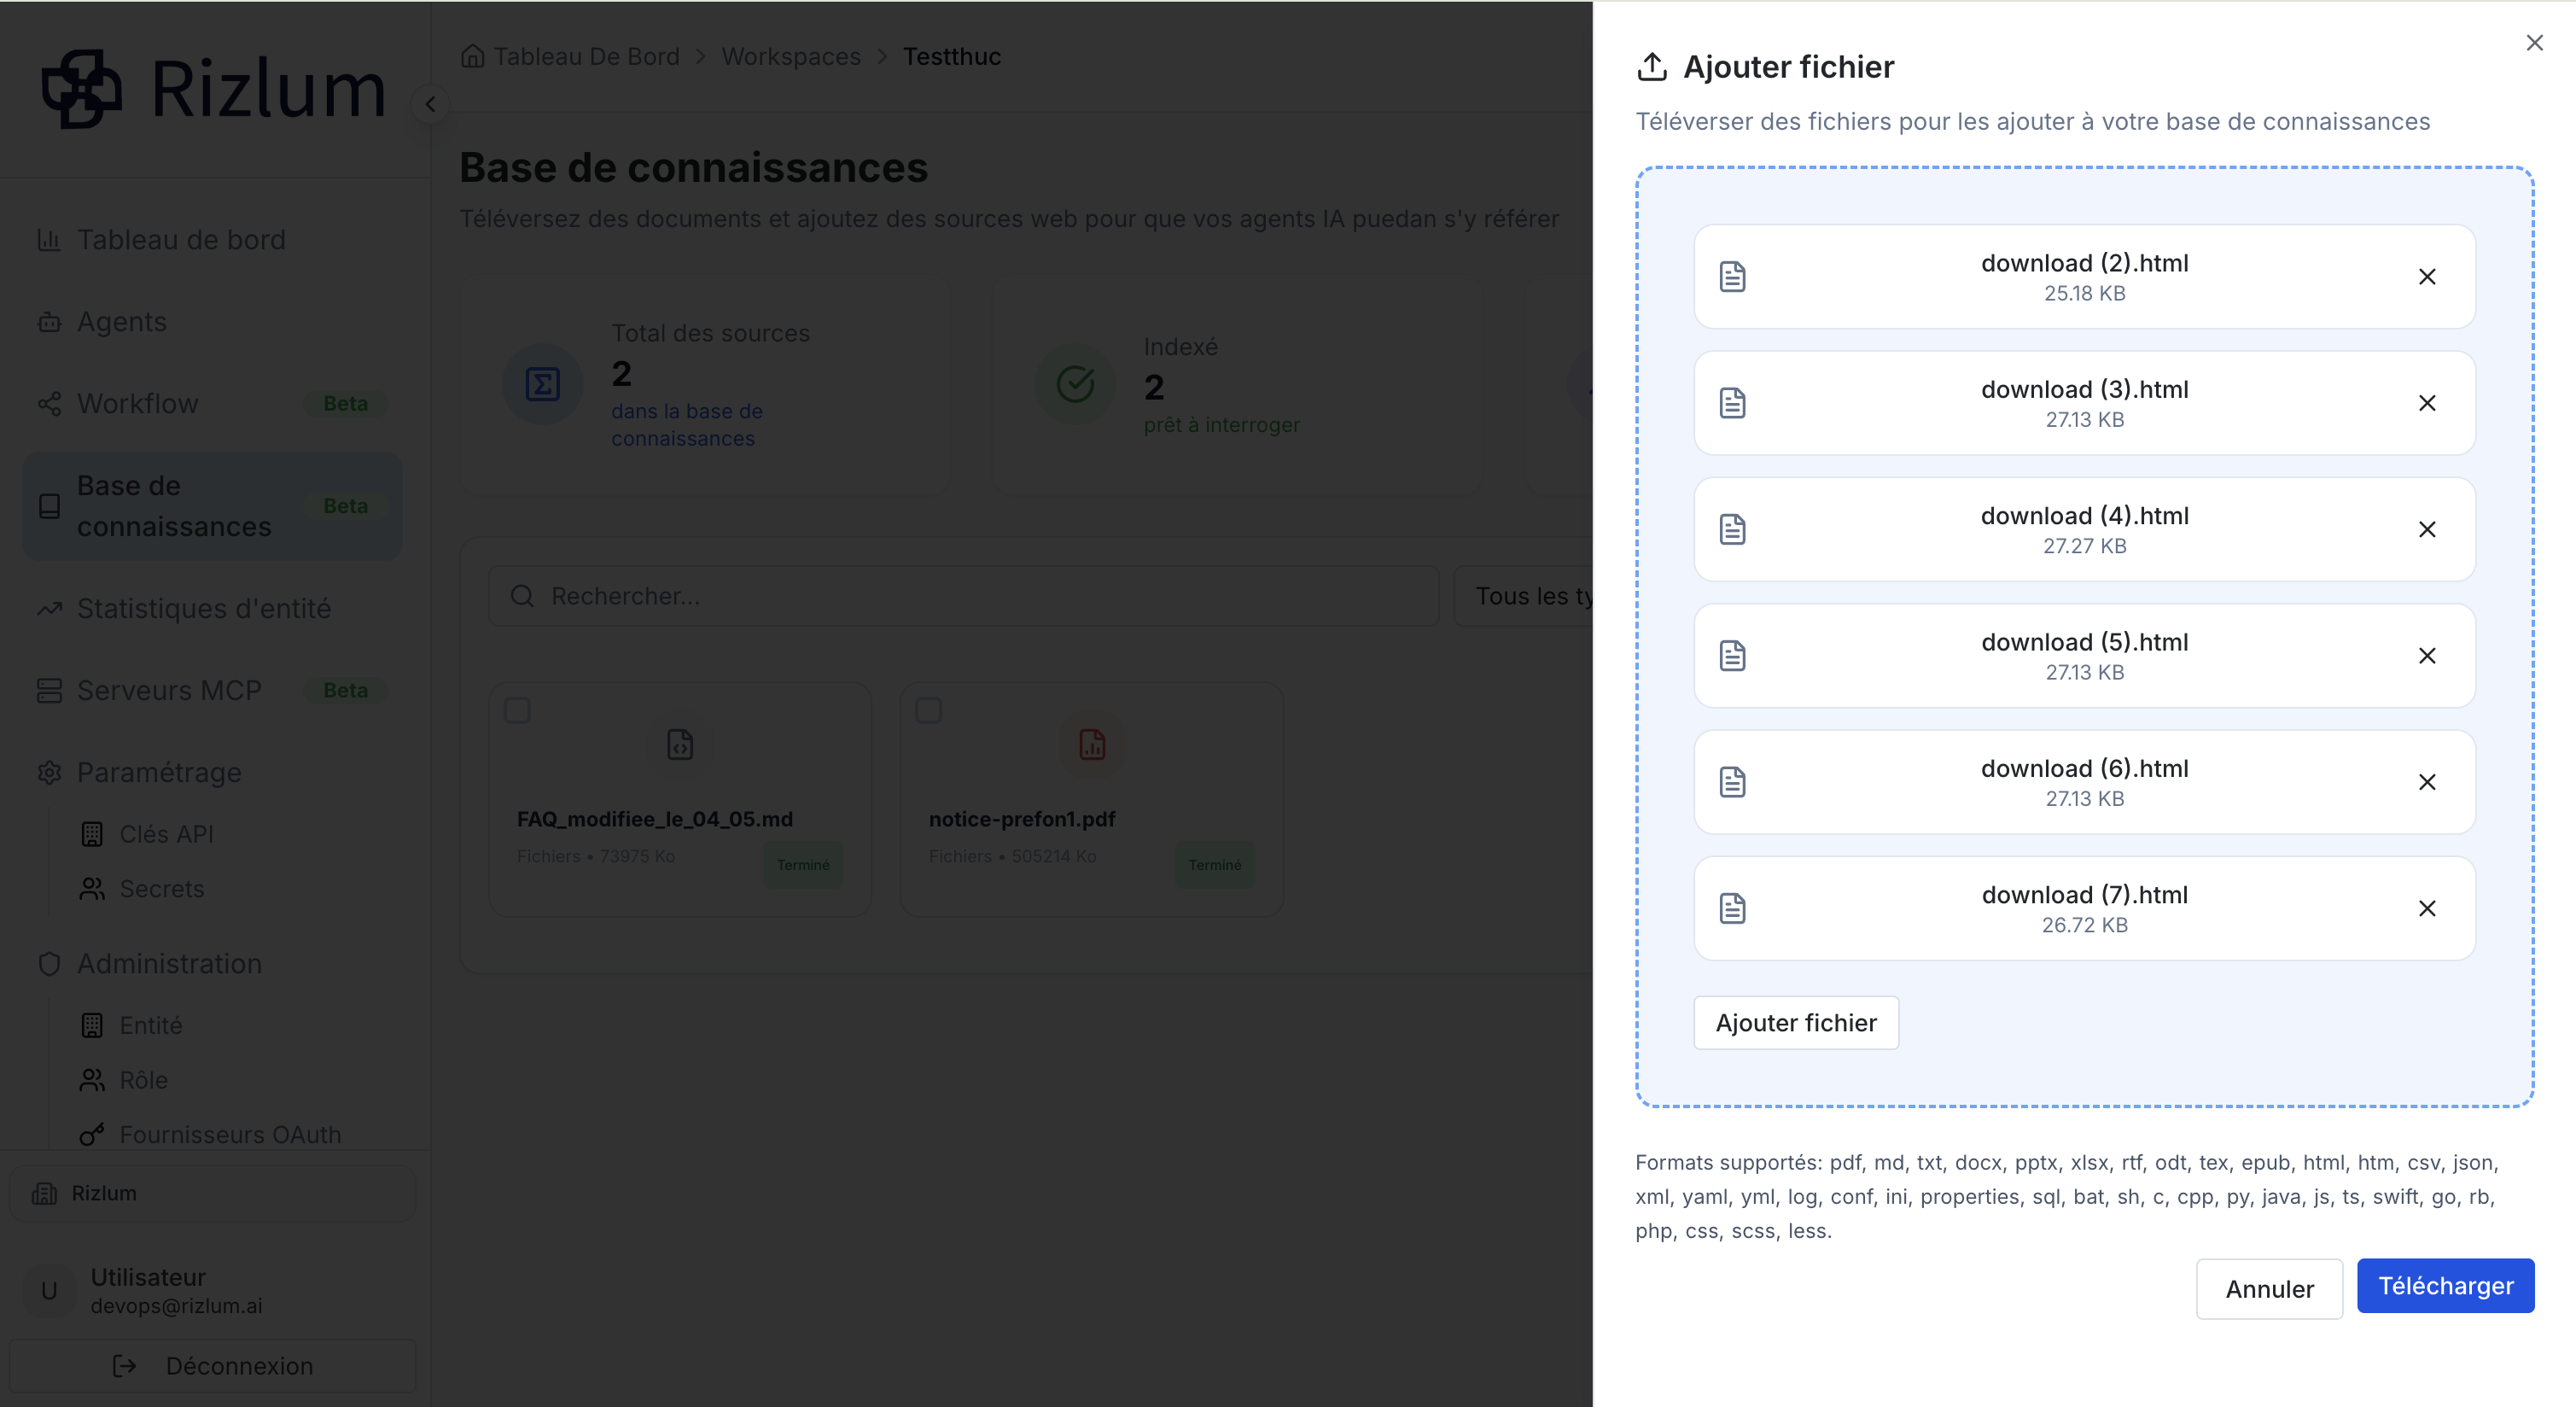Open the Administration section
This screenshot has height=1407, width=2576.
(212, 964)
